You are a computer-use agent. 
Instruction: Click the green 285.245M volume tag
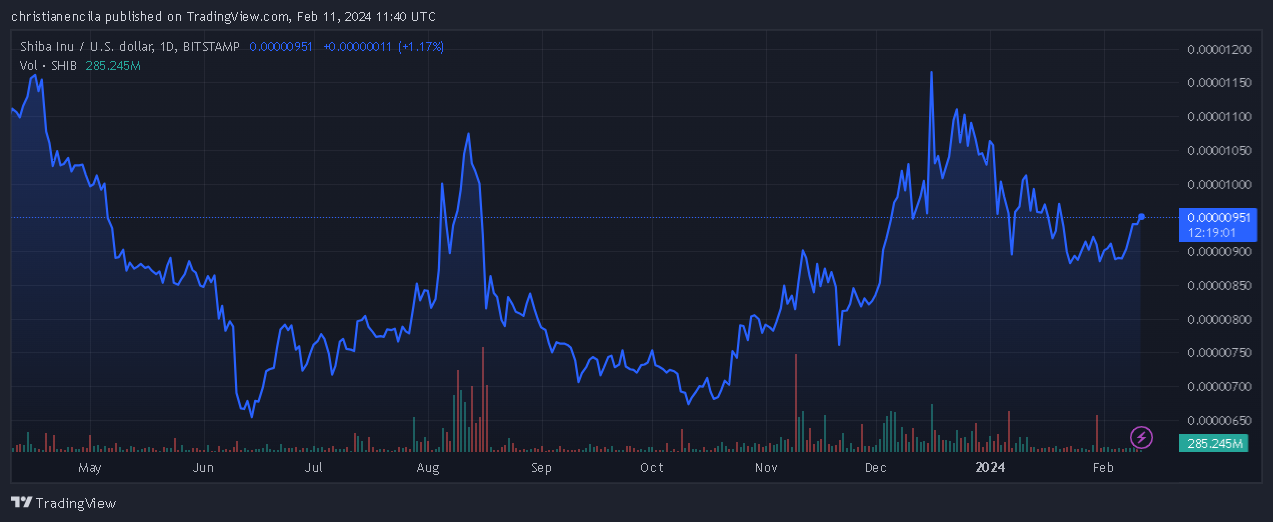pyautogui.click(x=1214, y=443)
